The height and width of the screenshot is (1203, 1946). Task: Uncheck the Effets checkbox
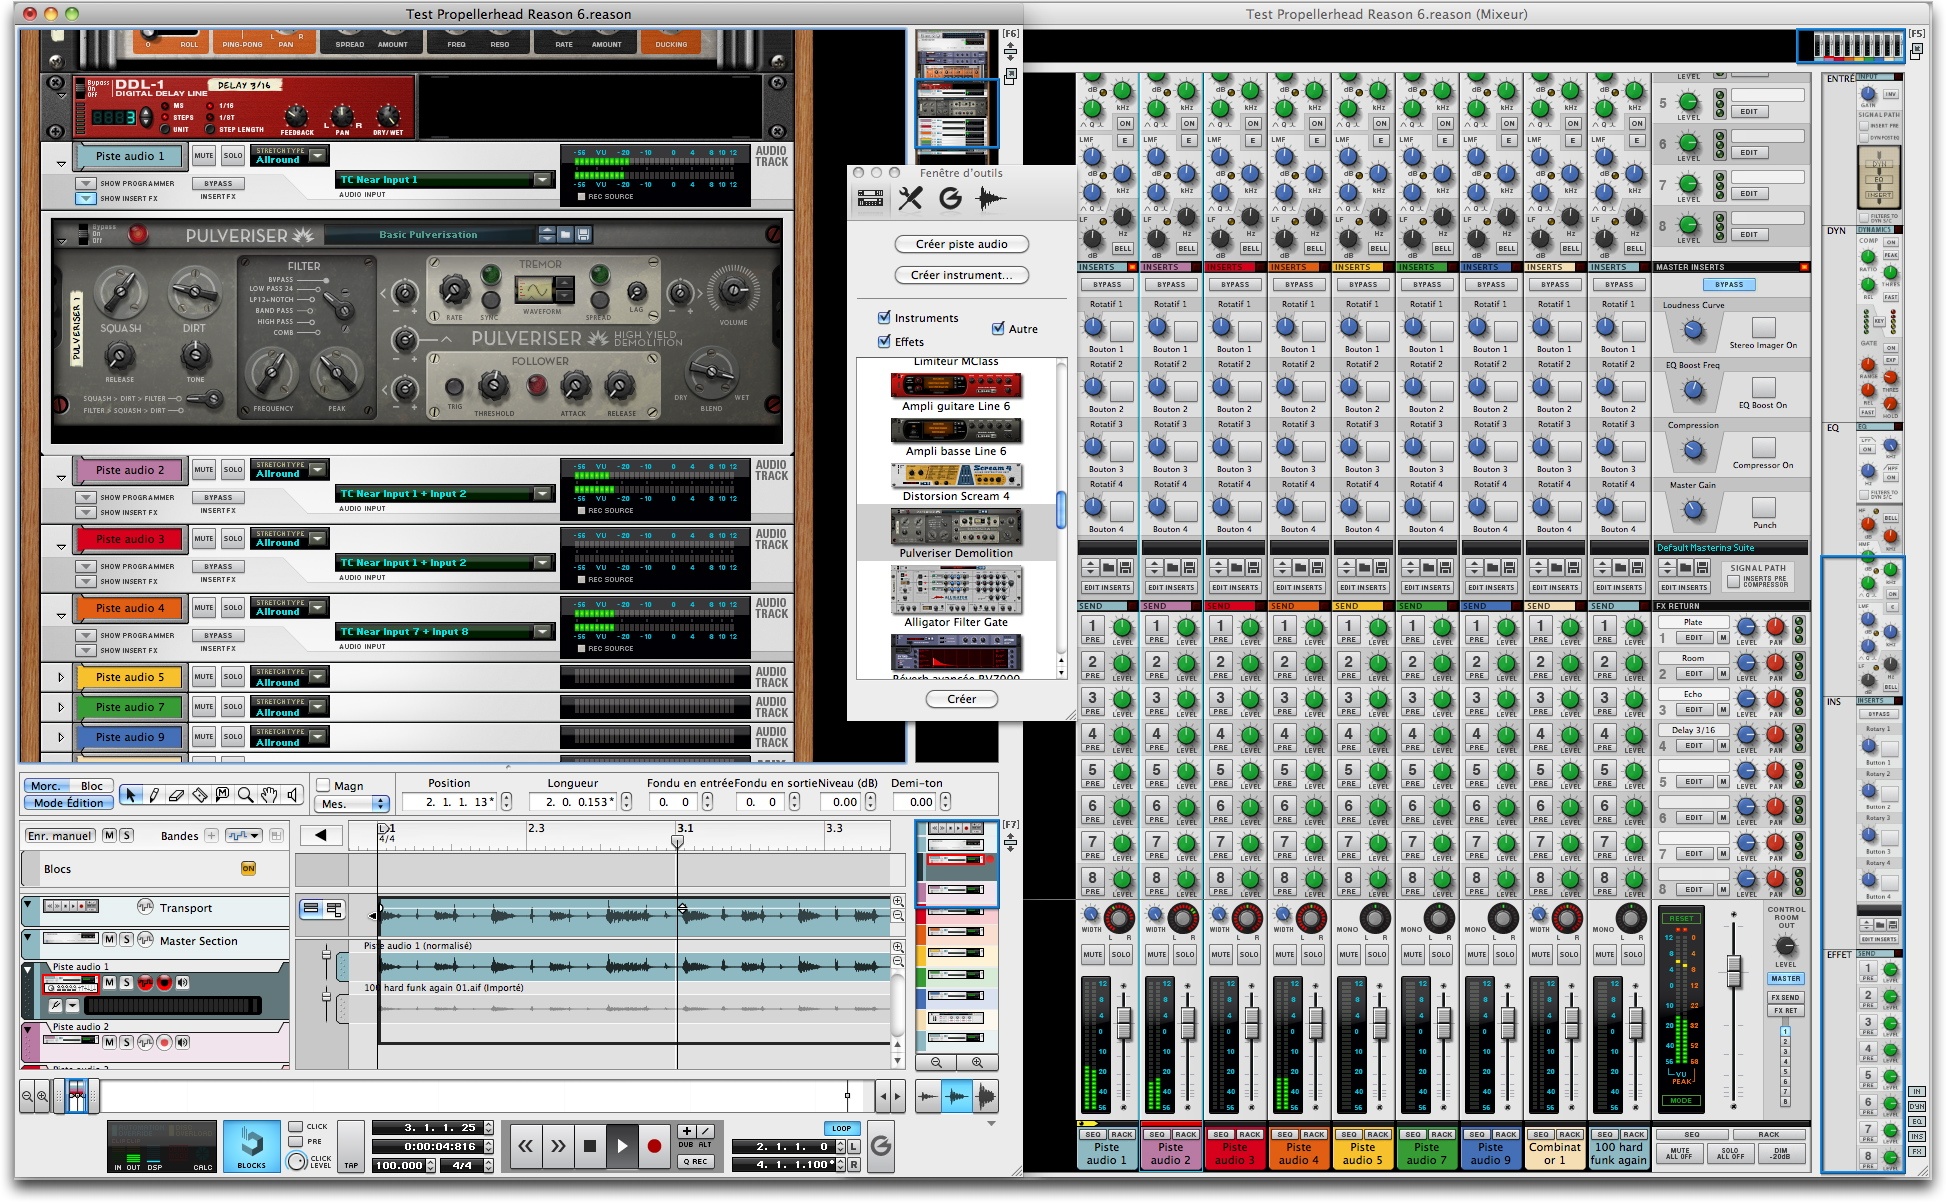coord(884,342)
